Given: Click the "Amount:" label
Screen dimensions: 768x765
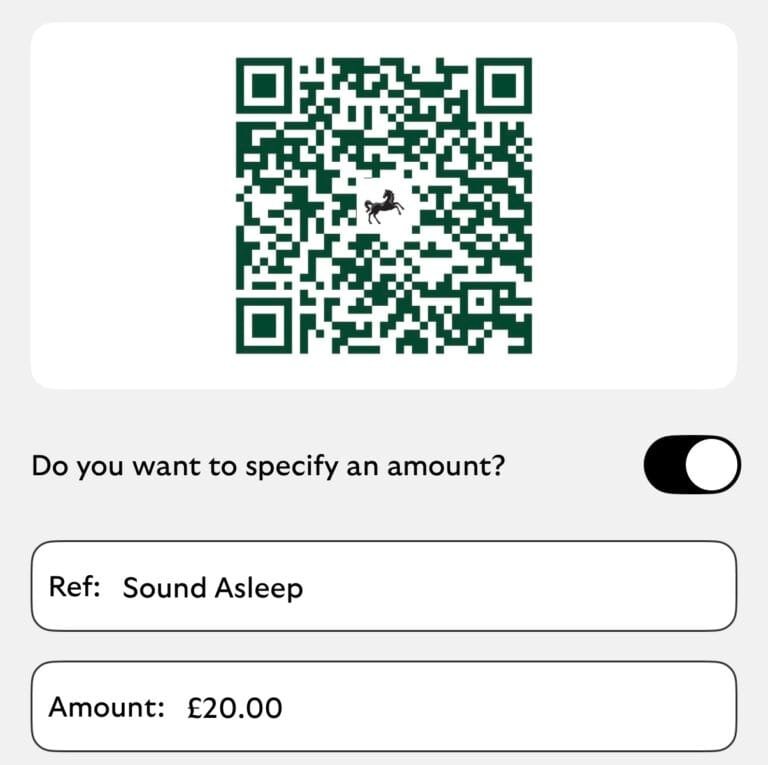Looking at the screenshot, I should (x=106, y=708).
